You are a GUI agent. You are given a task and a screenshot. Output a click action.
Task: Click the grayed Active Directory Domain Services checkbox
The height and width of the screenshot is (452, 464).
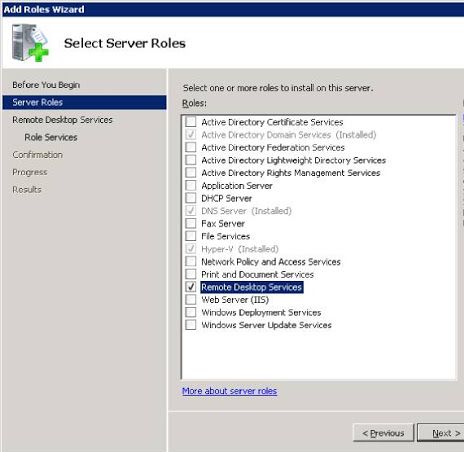(x=191, y=134)
